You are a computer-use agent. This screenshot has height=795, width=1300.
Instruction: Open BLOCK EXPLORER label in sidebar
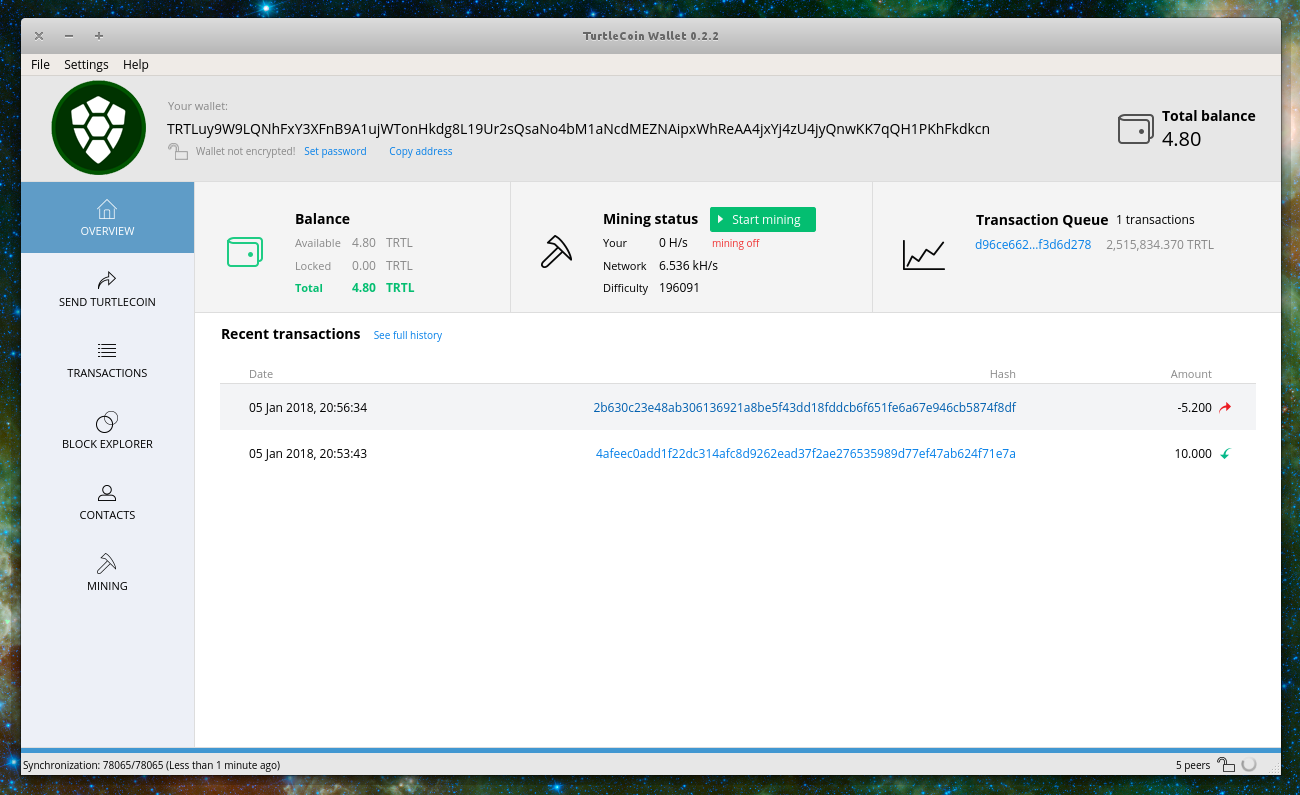107,444
